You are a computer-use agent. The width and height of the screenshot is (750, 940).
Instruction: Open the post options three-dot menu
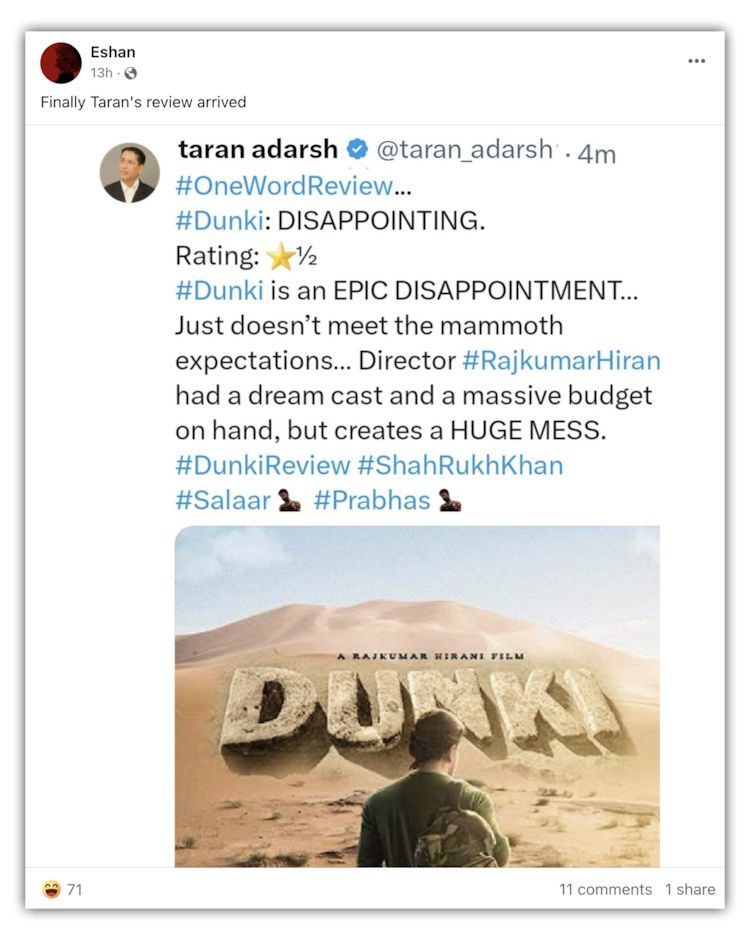[x=696, y=61]
